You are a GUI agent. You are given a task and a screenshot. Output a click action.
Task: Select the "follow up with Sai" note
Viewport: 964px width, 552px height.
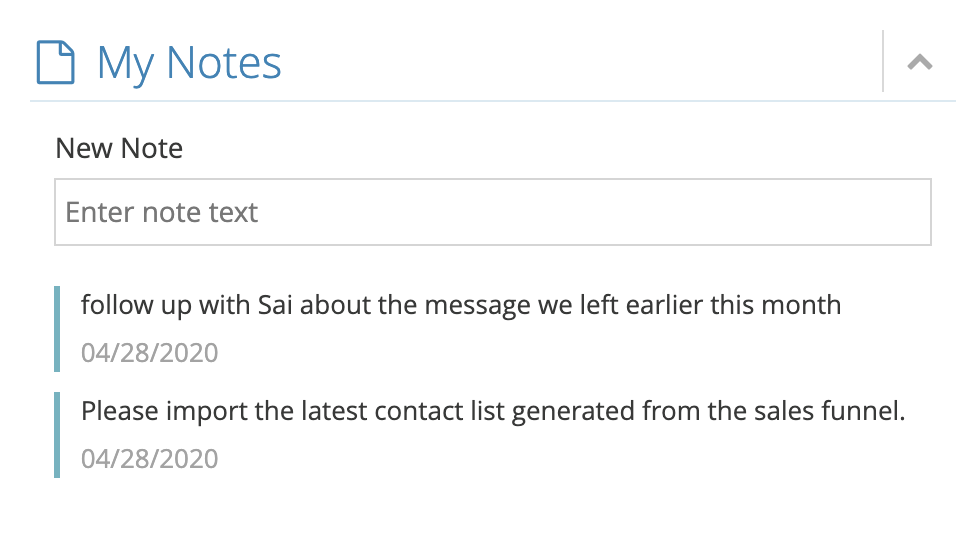tap(460, 304)
